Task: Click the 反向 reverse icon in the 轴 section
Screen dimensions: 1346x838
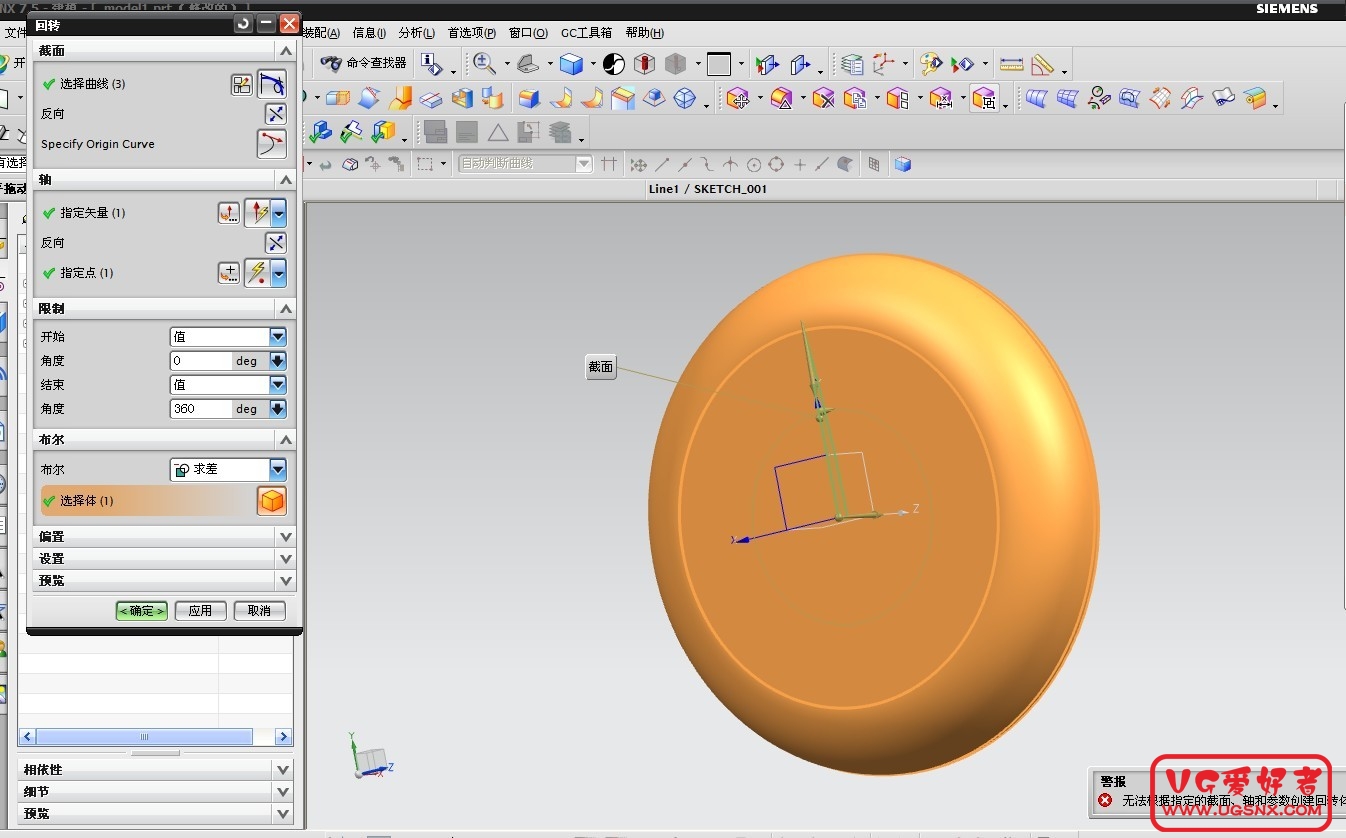Action: [x=275, y=243]
